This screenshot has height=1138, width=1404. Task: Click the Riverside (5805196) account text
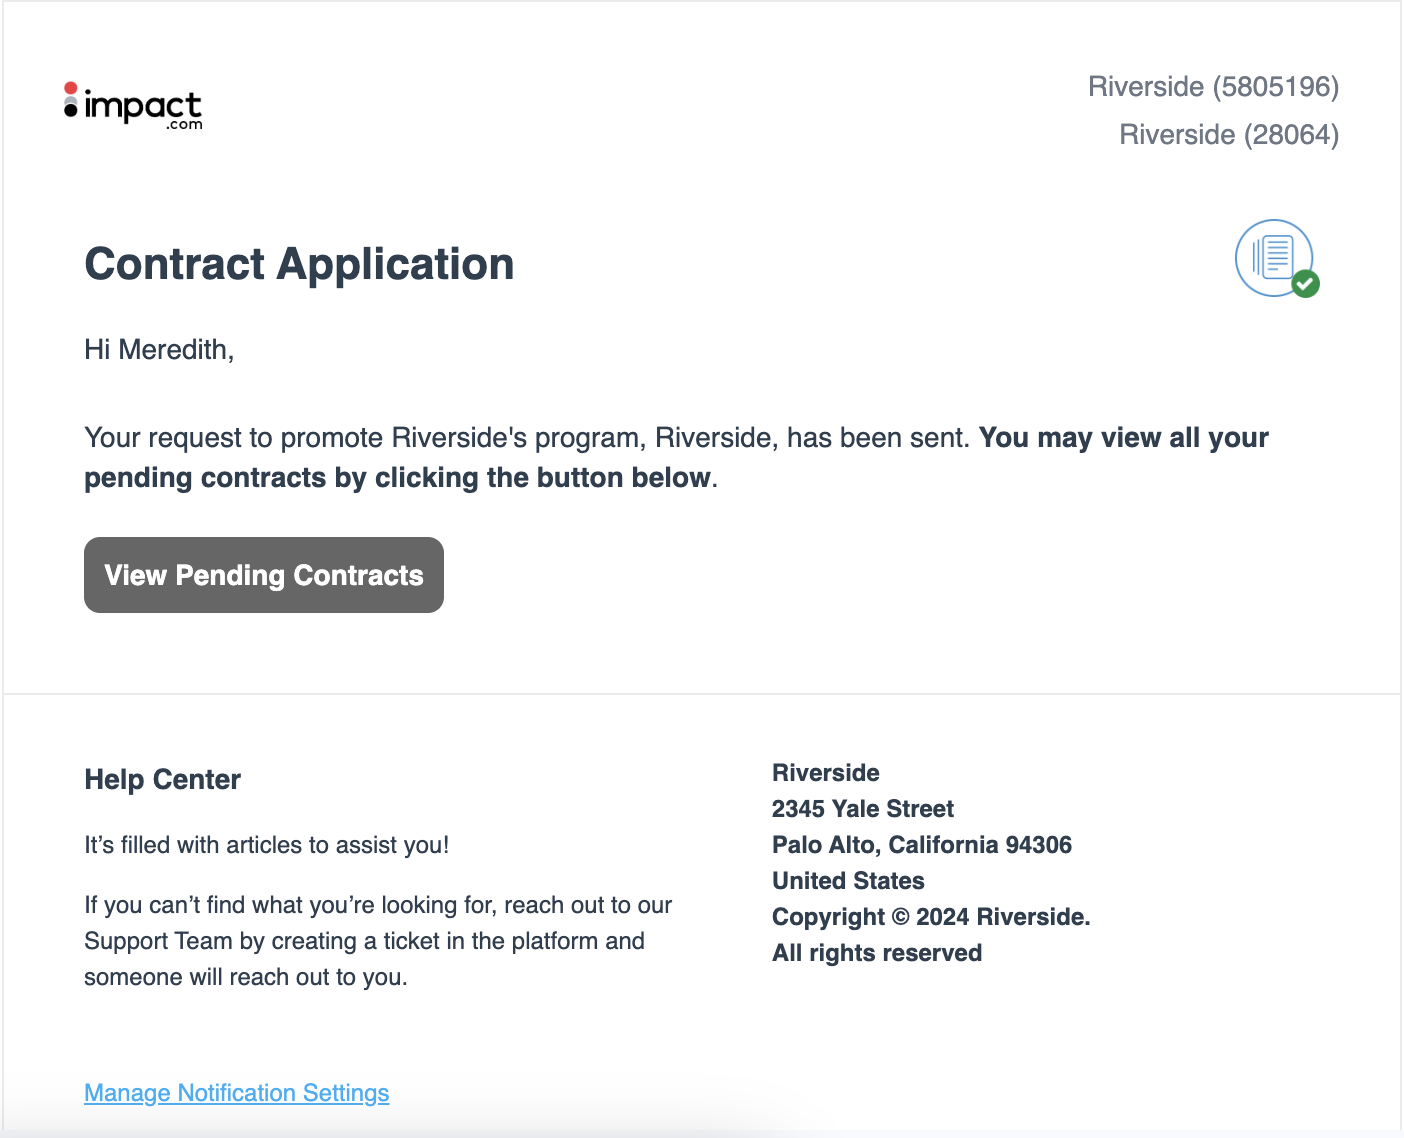click(1213, 87)
